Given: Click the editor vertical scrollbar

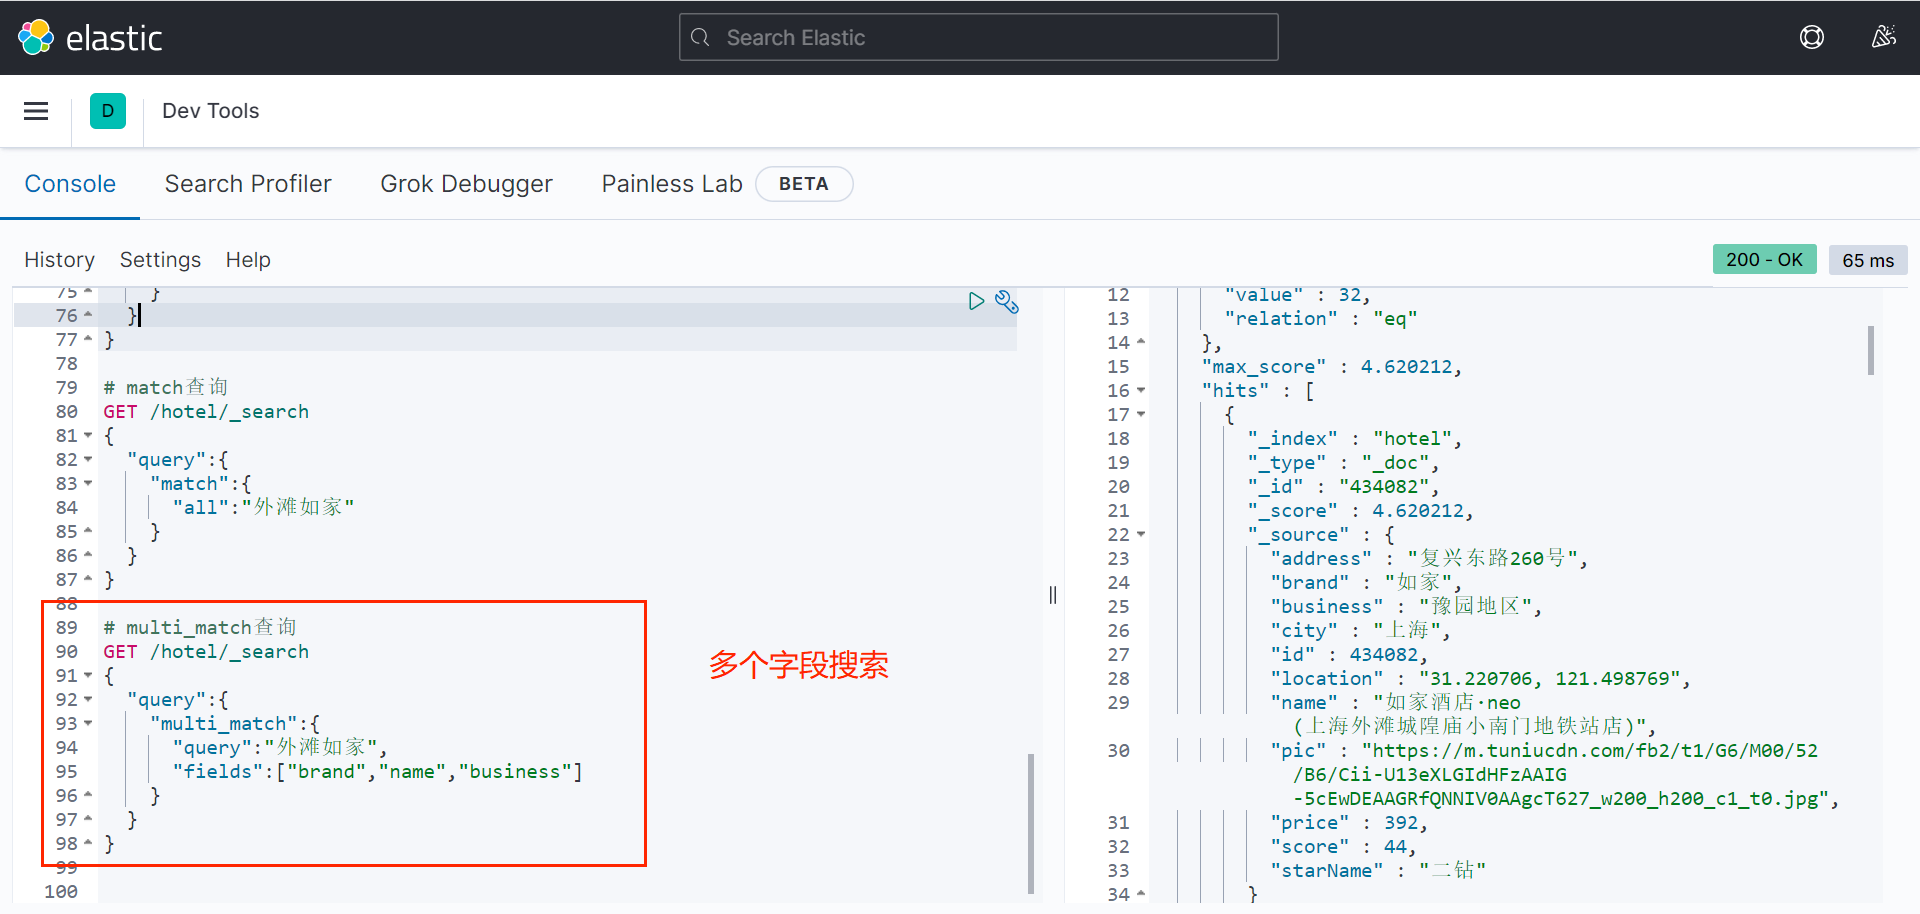Looking at the screenshot, I should click(1031, 823).
